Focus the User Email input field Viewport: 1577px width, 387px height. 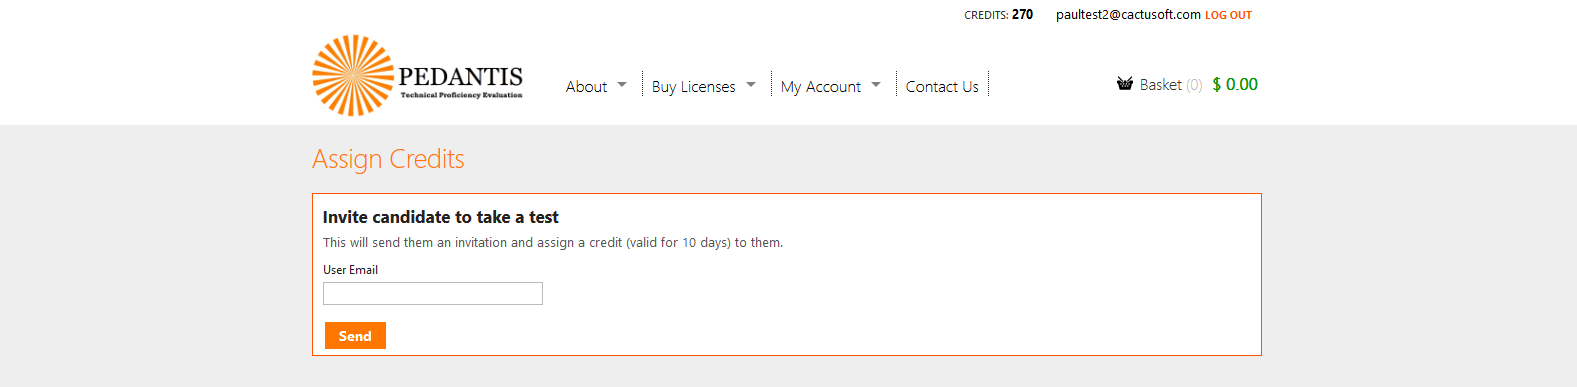(433, 293)
